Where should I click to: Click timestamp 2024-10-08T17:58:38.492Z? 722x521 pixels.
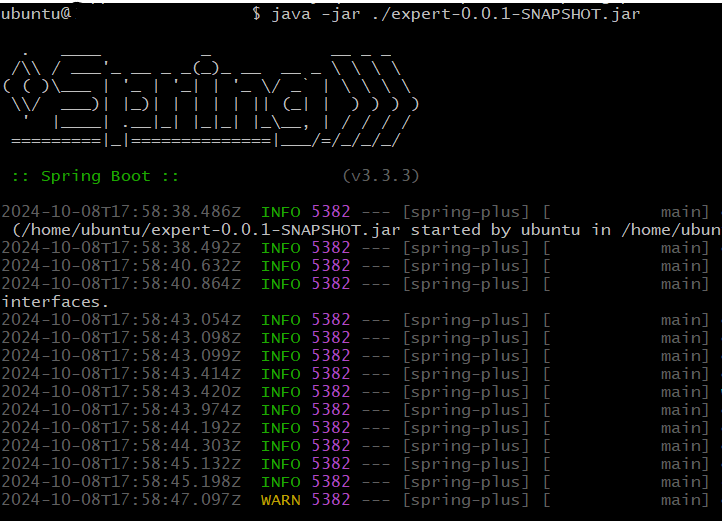coord(121,248)
